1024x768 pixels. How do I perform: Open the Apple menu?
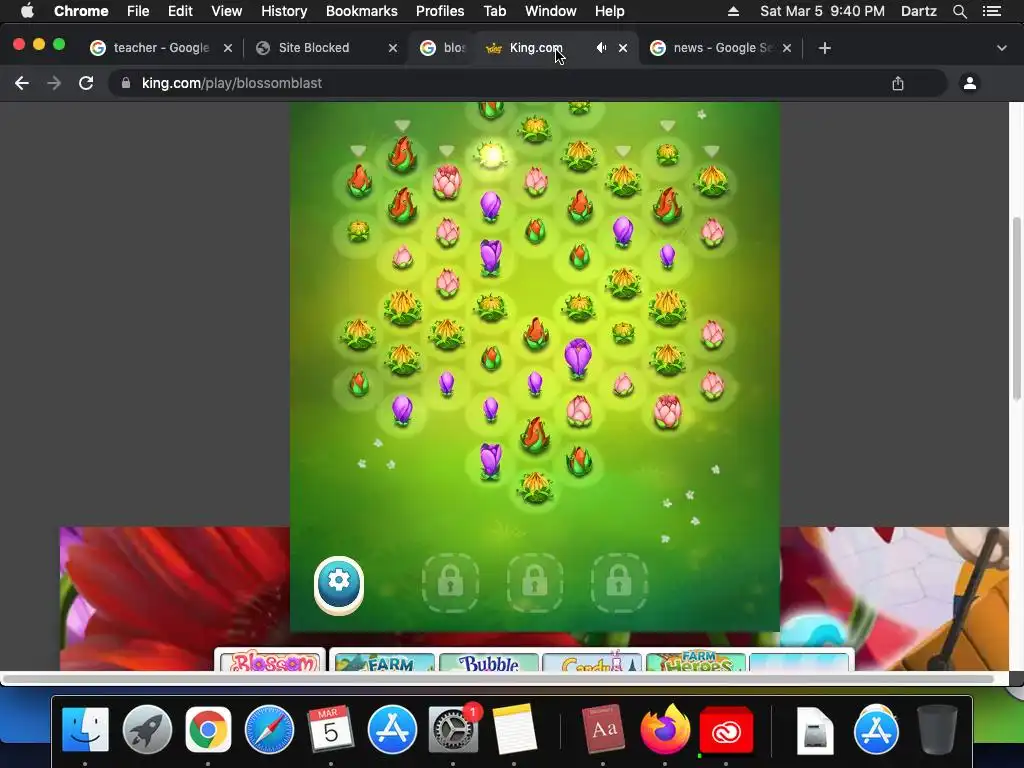click(x=27, y=11)
